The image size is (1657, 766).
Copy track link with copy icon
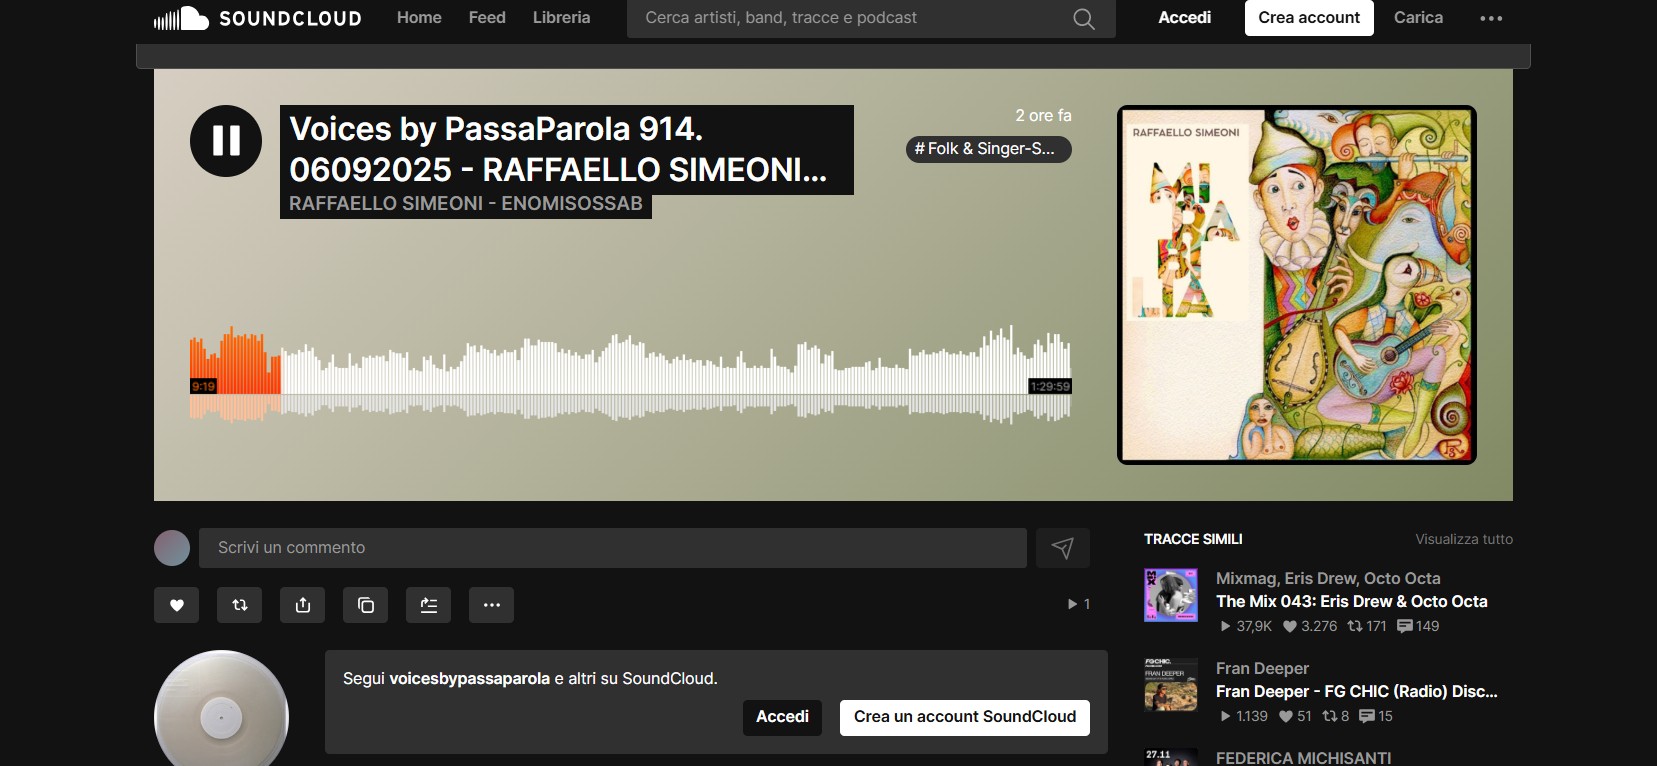(366, 605)
